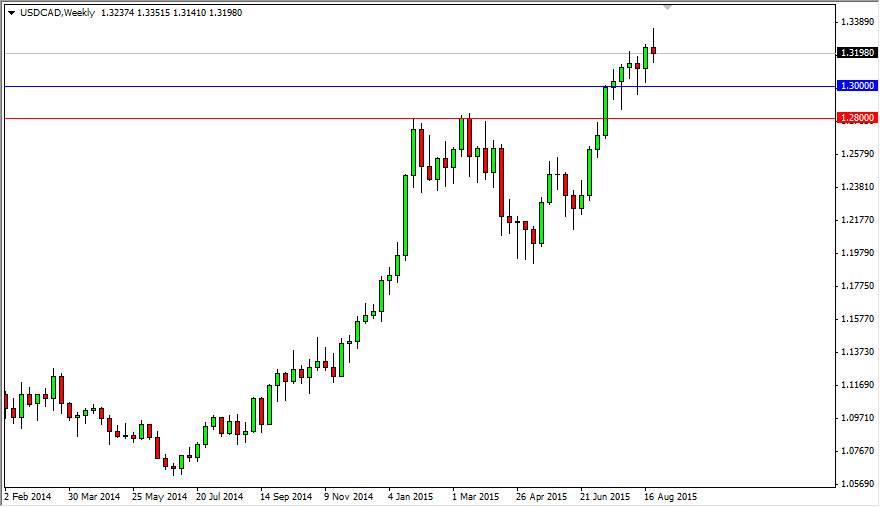This screenshot has width=880, height=507.
Task: Click the latest red candle at far right
Action: (653, 51)
